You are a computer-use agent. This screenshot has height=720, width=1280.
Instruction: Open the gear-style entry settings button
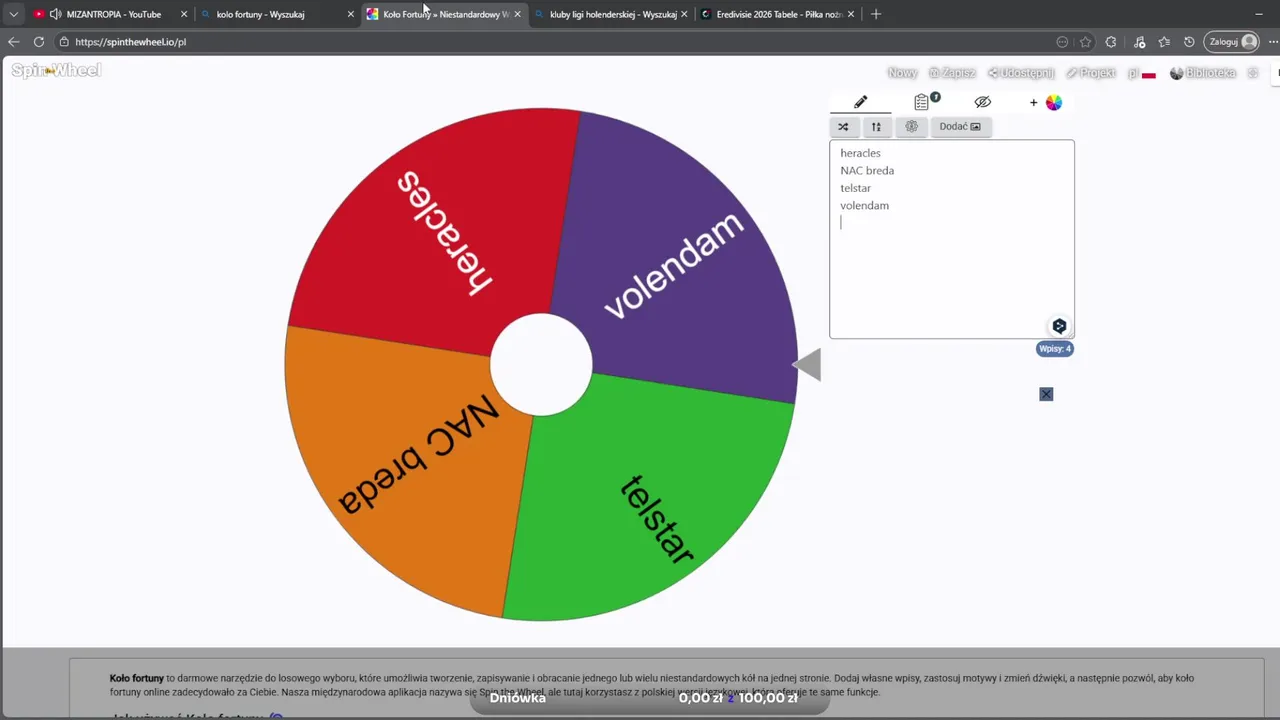click(x=911, y=127)
